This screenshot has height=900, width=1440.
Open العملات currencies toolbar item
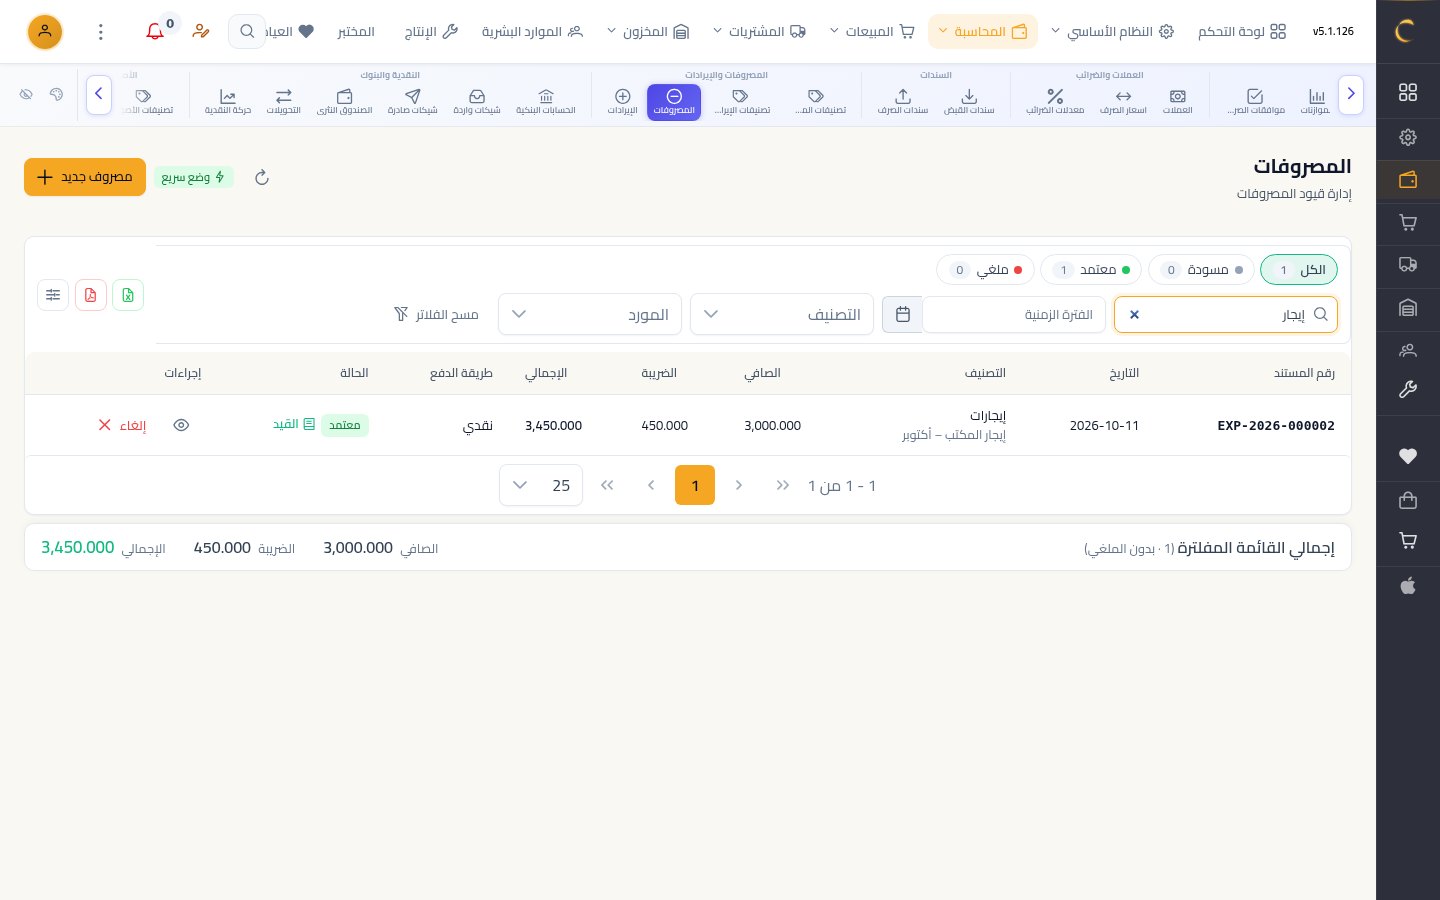click(x=1178, y=101)
